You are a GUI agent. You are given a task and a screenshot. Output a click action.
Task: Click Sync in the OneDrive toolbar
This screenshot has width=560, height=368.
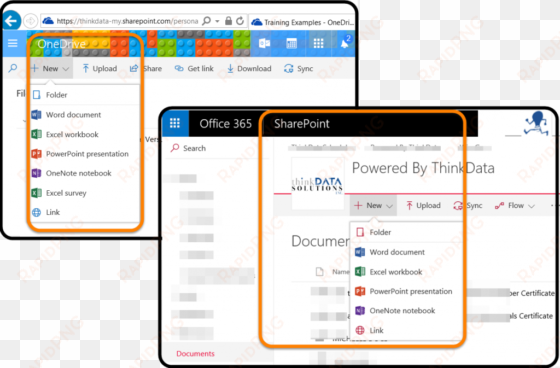click(299, 69)
